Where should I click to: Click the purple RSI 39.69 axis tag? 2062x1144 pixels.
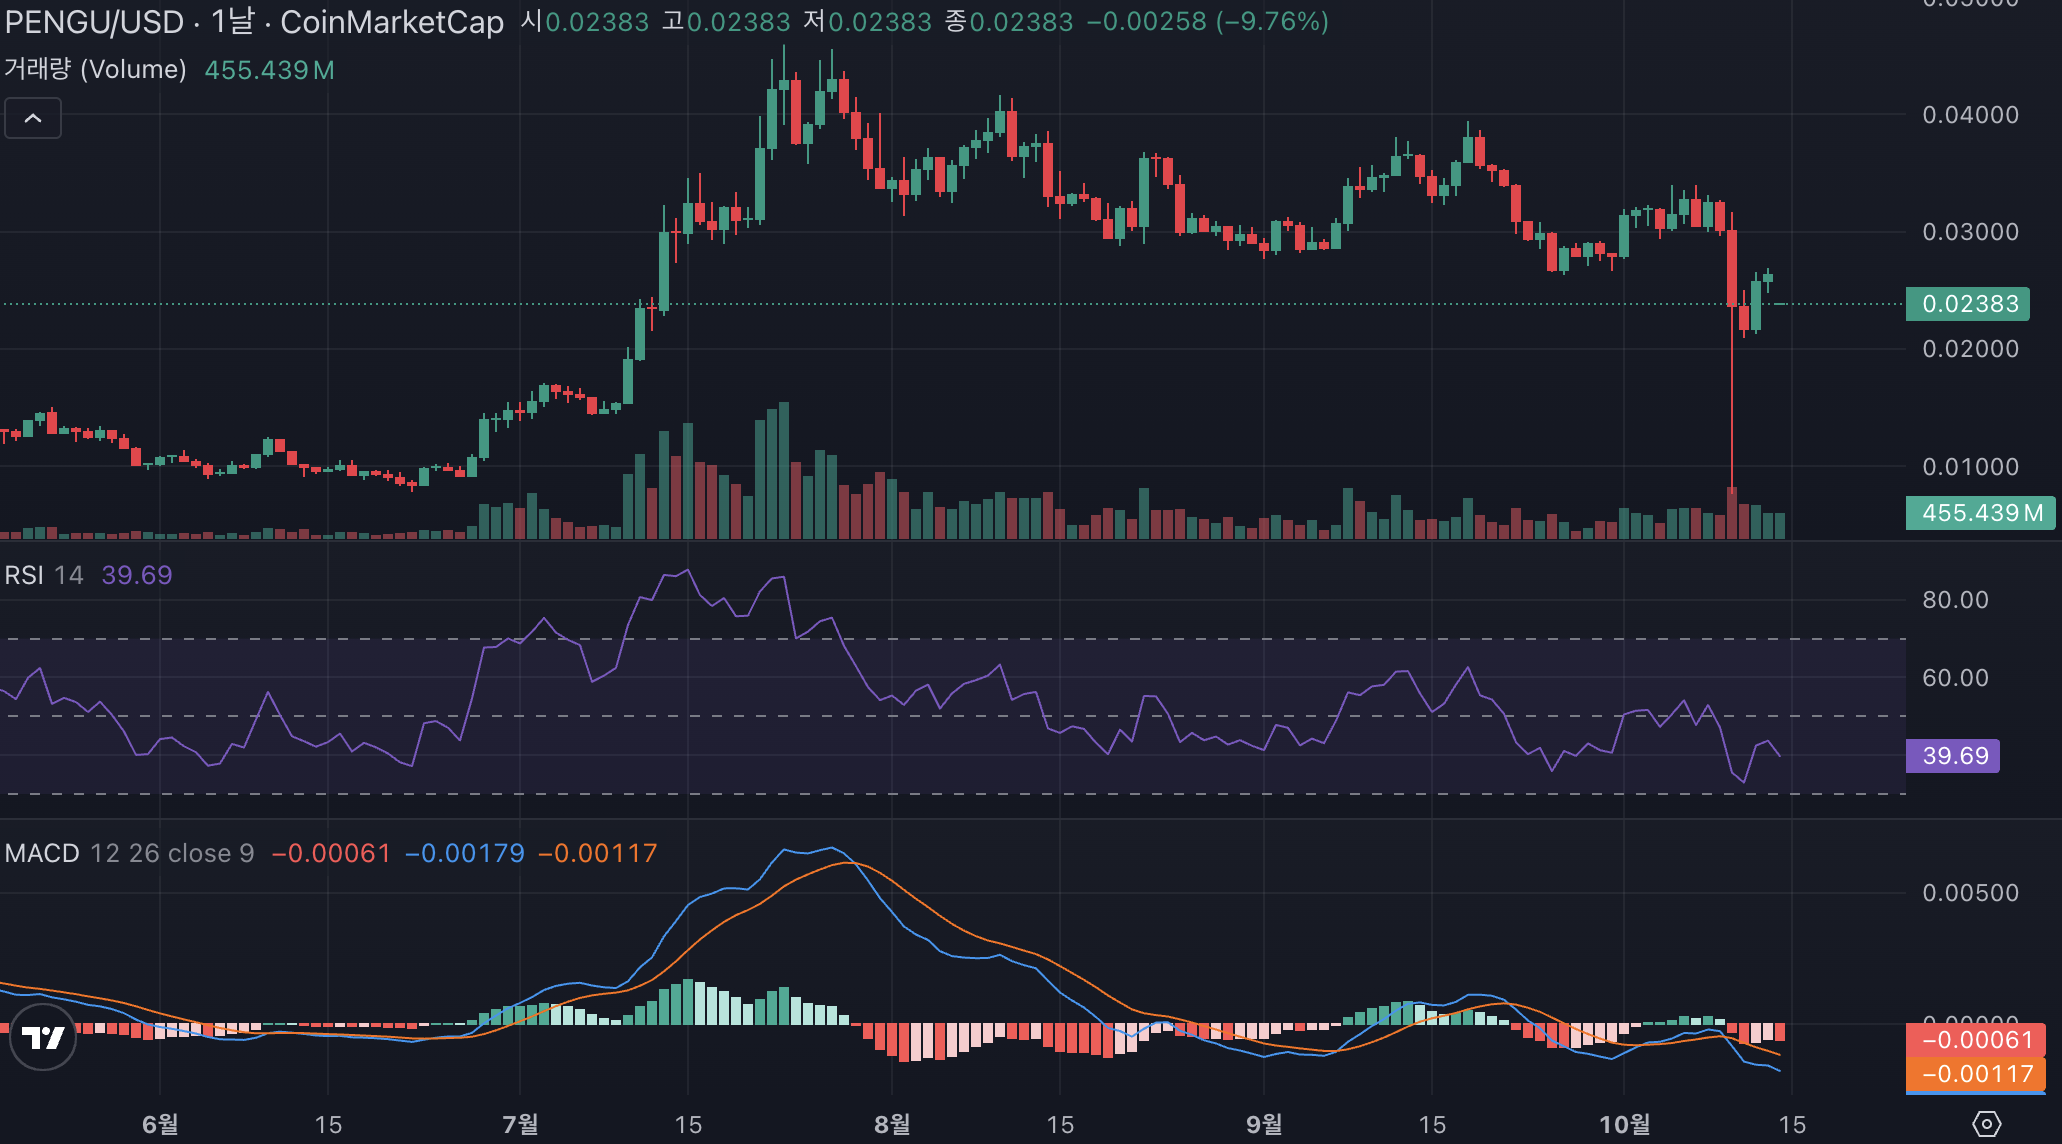pyautogui.click(x=1953, y=756)
